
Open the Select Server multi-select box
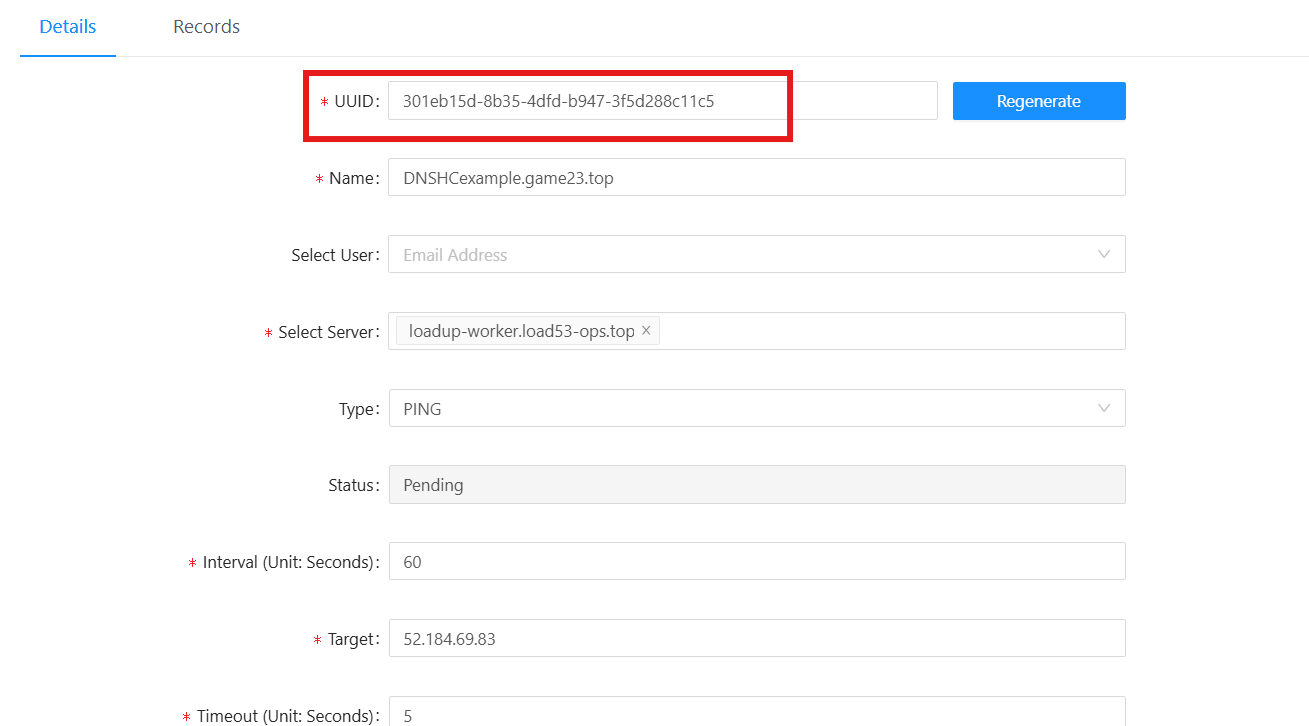click(890, 331)
